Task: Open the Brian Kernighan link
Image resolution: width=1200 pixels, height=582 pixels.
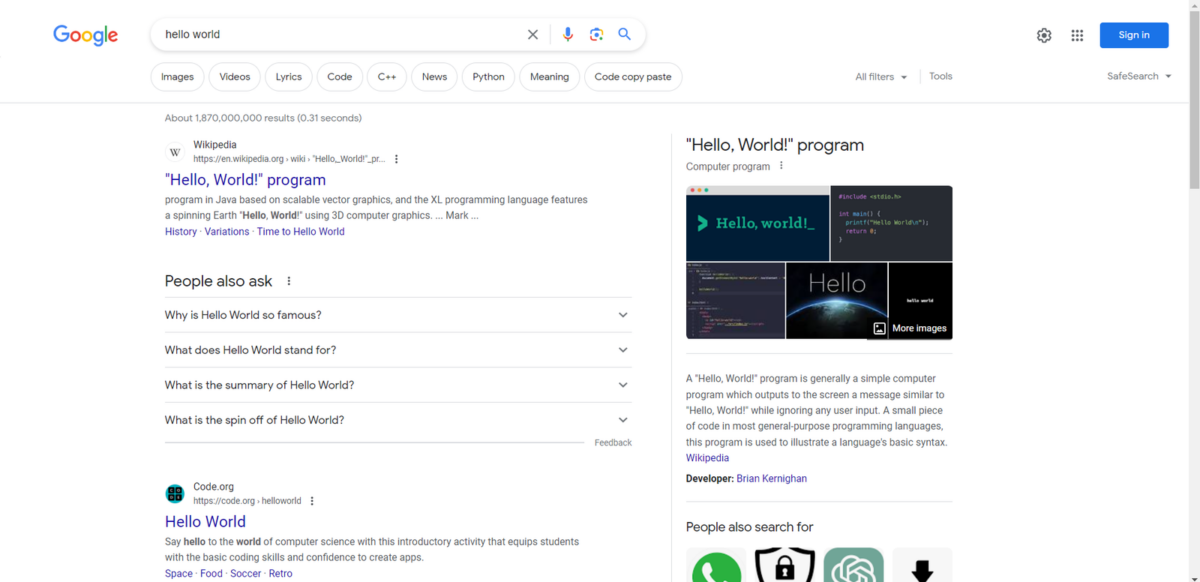Action: click(x=771, y=479)
